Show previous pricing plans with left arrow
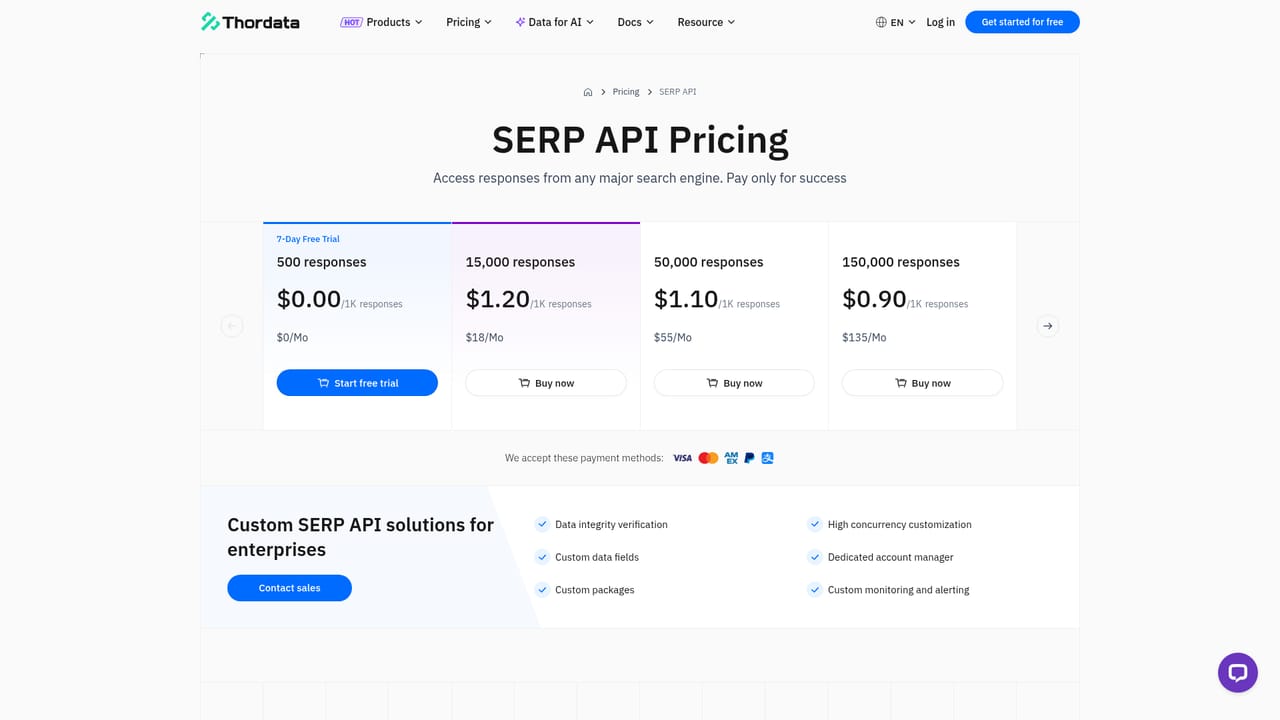 (232, 326)
